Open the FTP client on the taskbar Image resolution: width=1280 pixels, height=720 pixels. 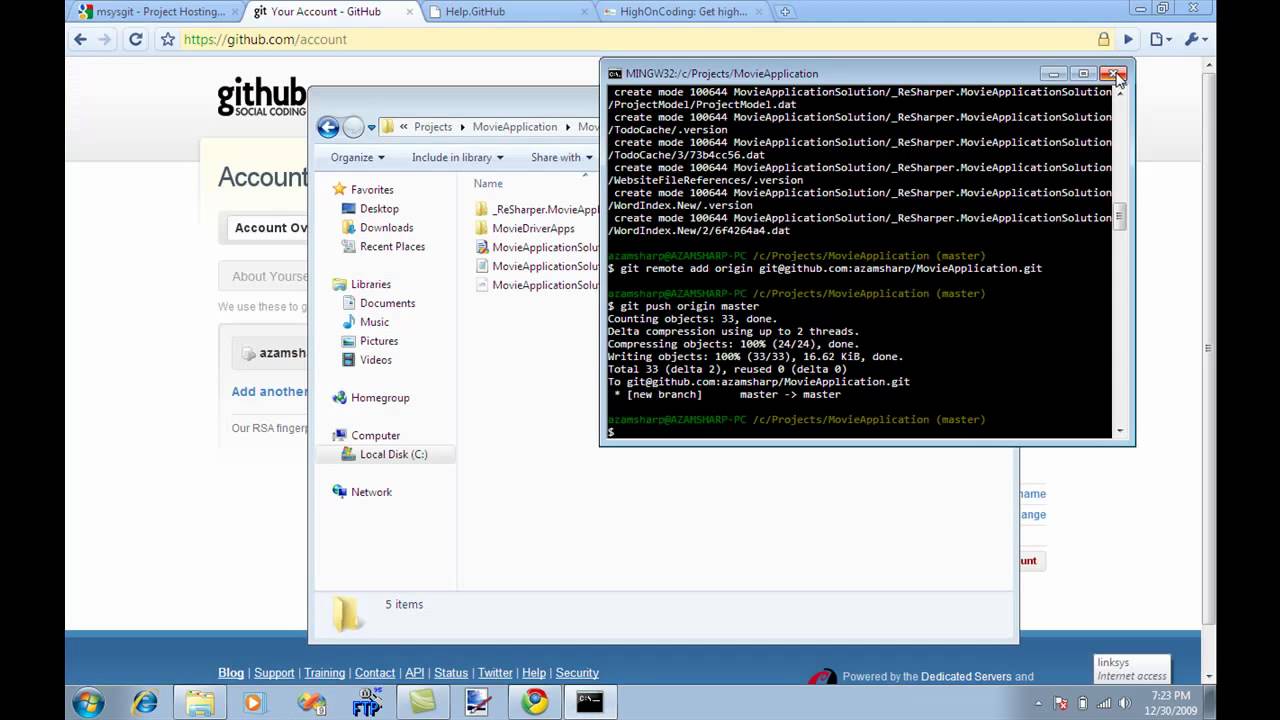tap(368, 702)
